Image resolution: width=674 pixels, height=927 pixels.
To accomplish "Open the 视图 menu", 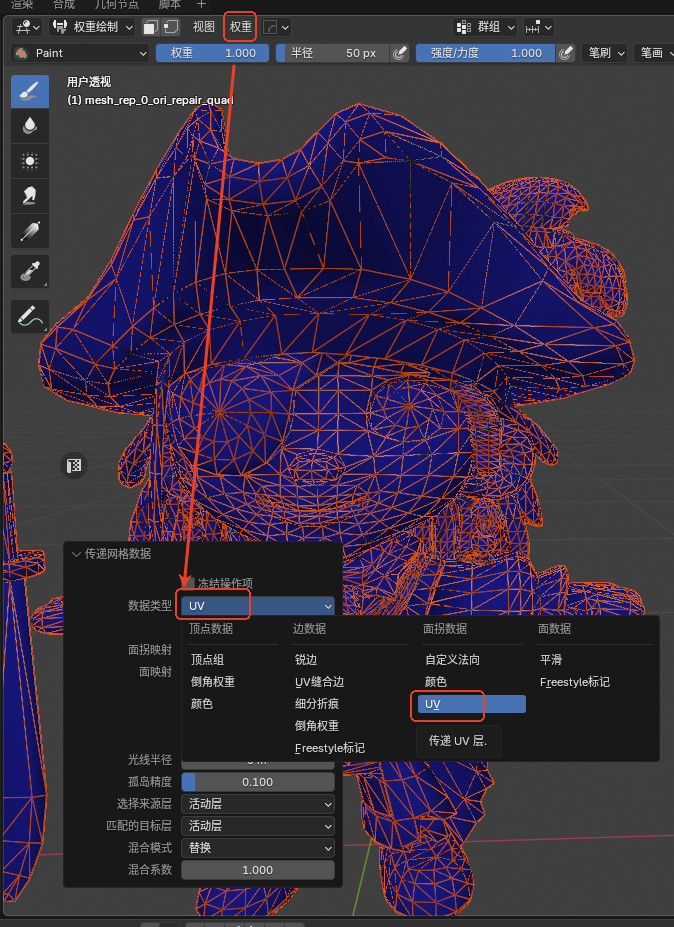I will [x=203, y=27].
